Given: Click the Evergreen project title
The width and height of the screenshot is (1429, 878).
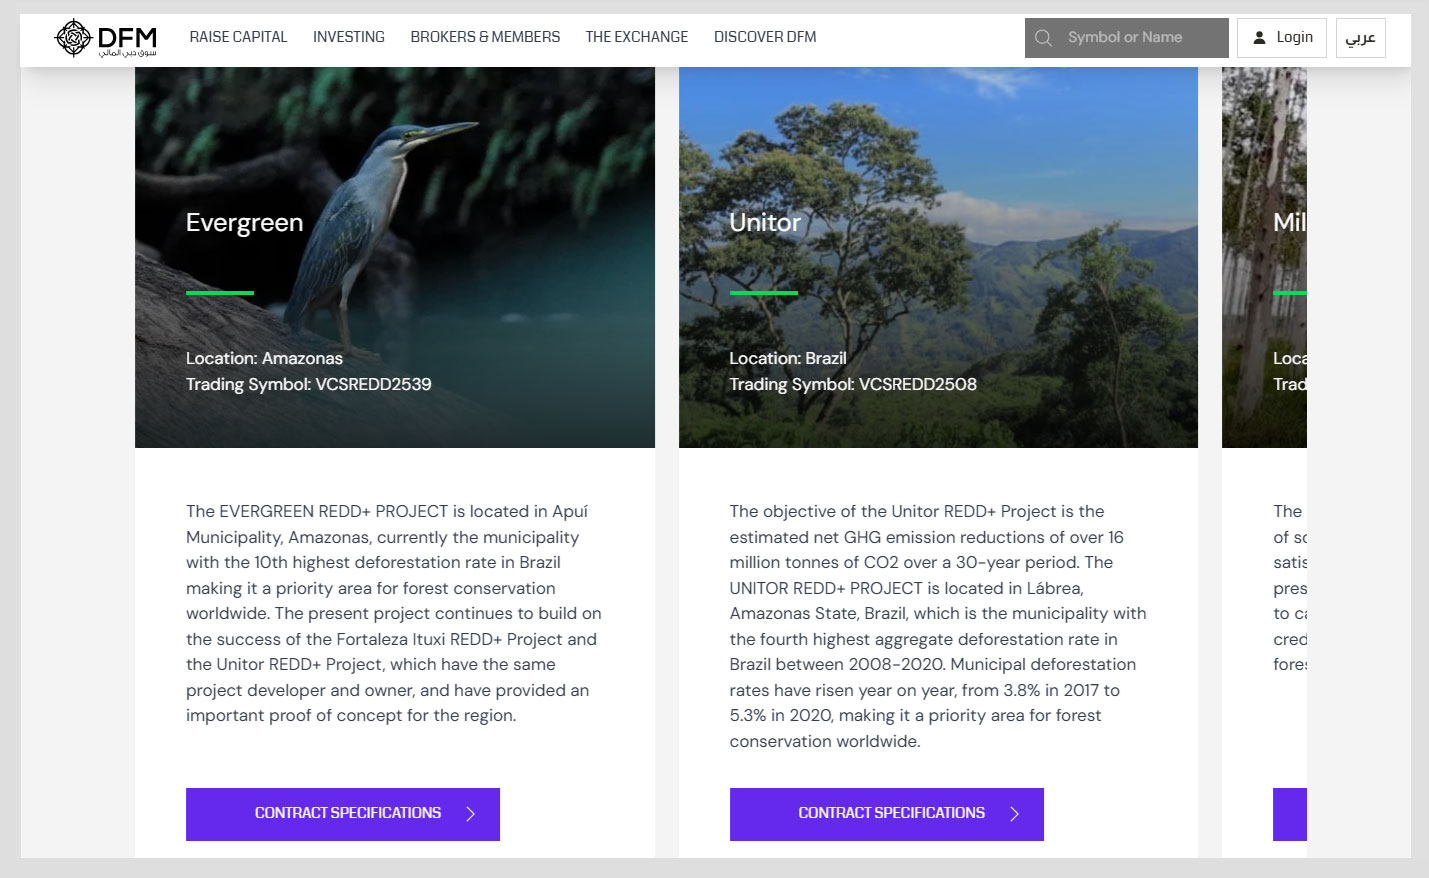Looking at the screenshot, I should 244,223.
